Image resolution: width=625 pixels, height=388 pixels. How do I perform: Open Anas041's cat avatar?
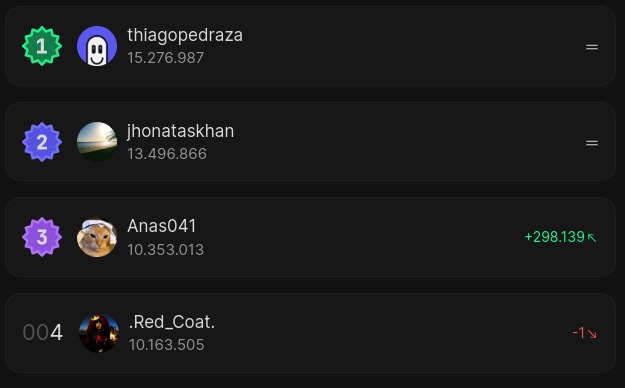[x=97, y=237]
